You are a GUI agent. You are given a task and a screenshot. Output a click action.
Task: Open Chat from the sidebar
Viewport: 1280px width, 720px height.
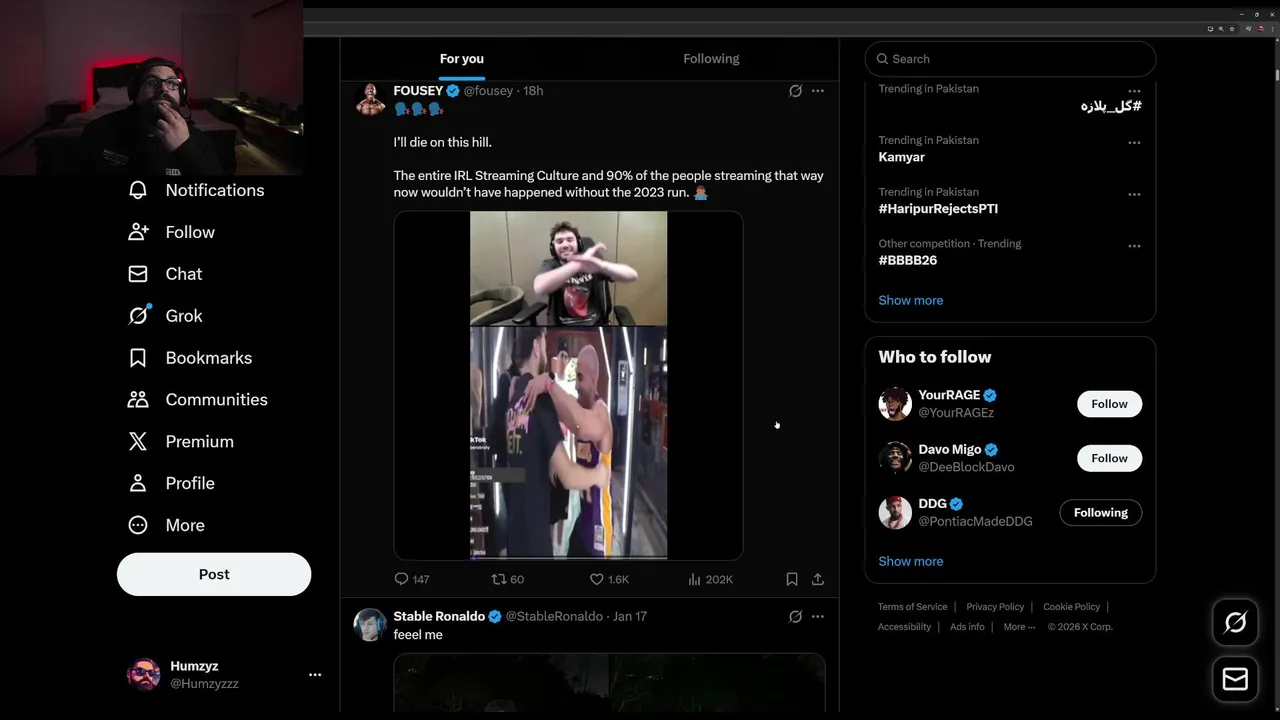(x=165, y=274)
